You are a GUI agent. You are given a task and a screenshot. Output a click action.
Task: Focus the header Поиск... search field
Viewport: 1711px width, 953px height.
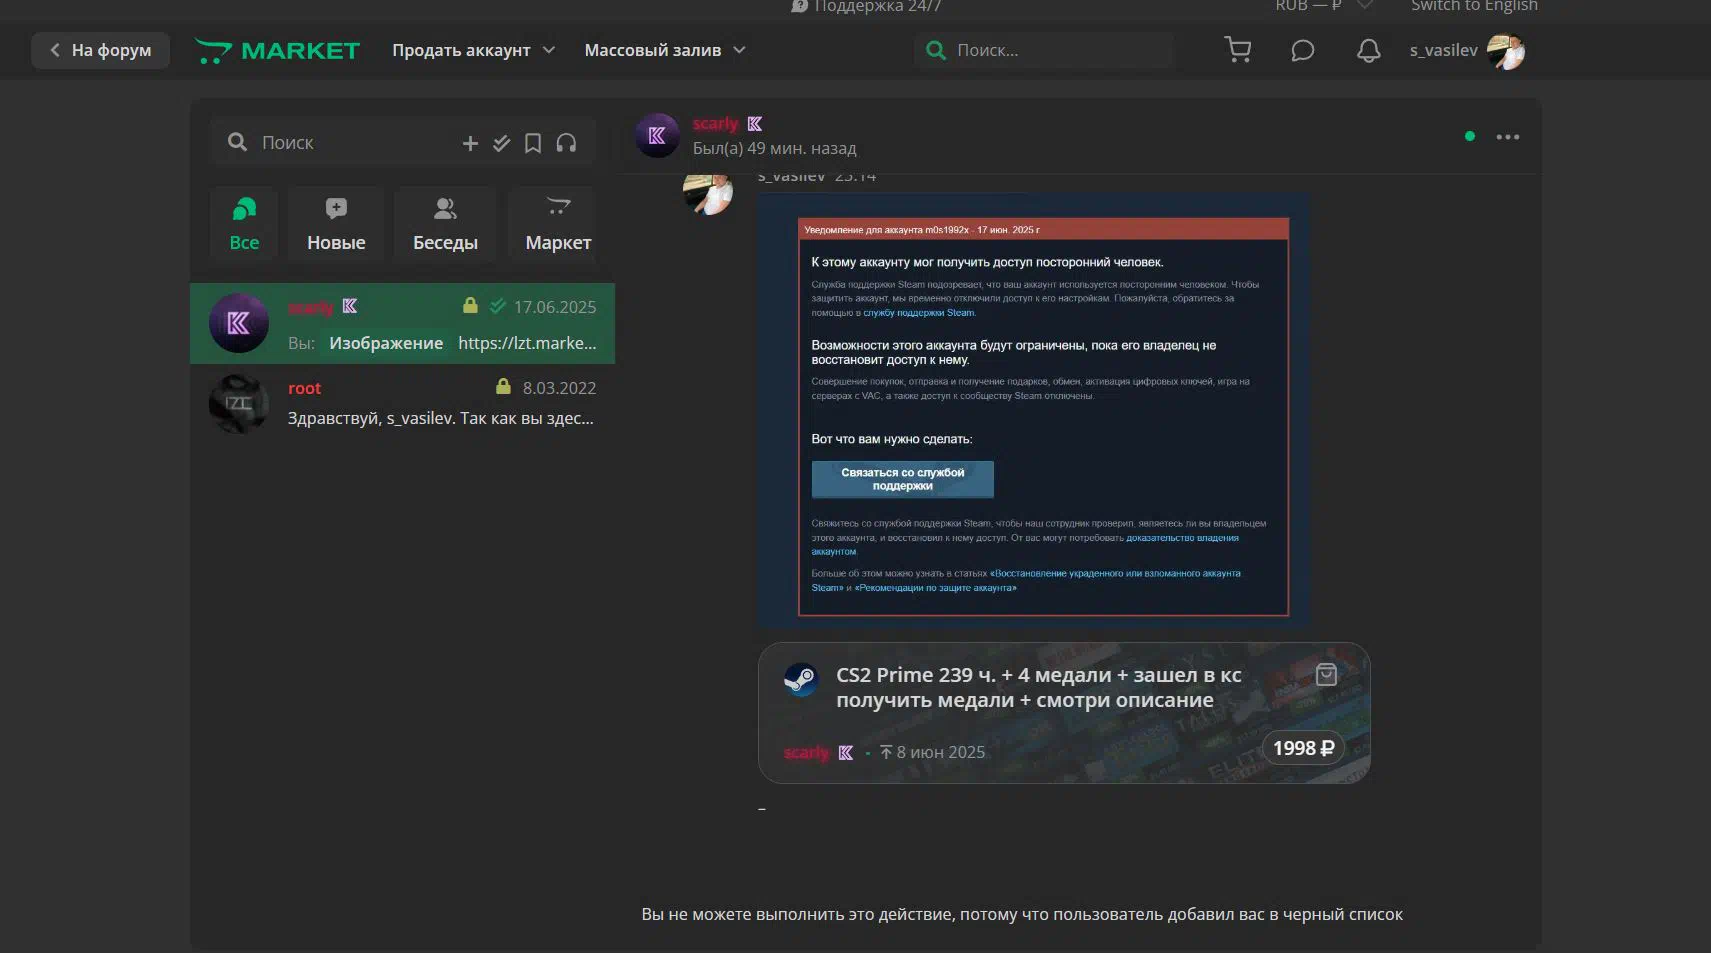pyautogui.click(x=1043, y=50)
